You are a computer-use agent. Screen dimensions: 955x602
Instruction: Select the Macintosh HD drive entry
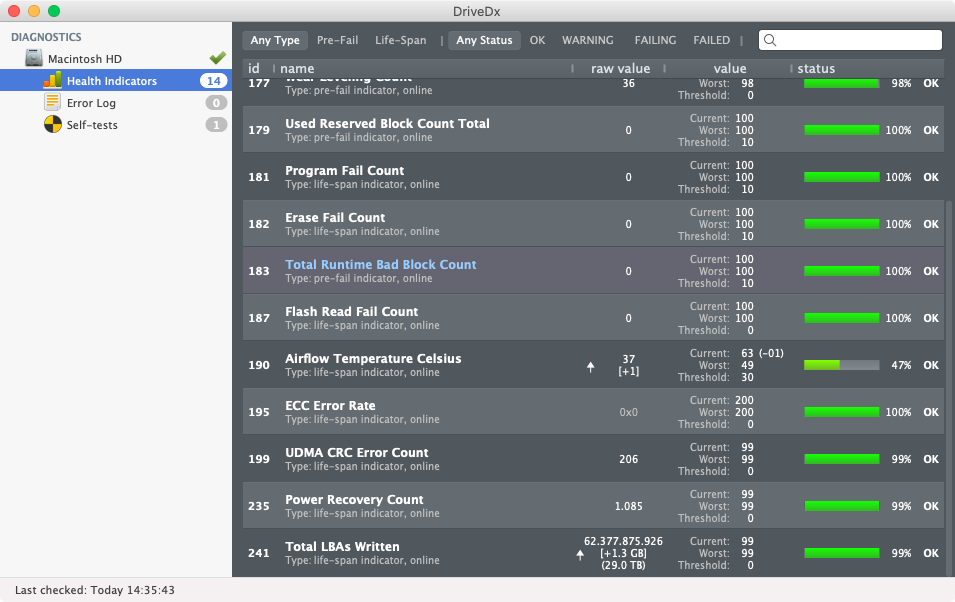coord(116,58)
